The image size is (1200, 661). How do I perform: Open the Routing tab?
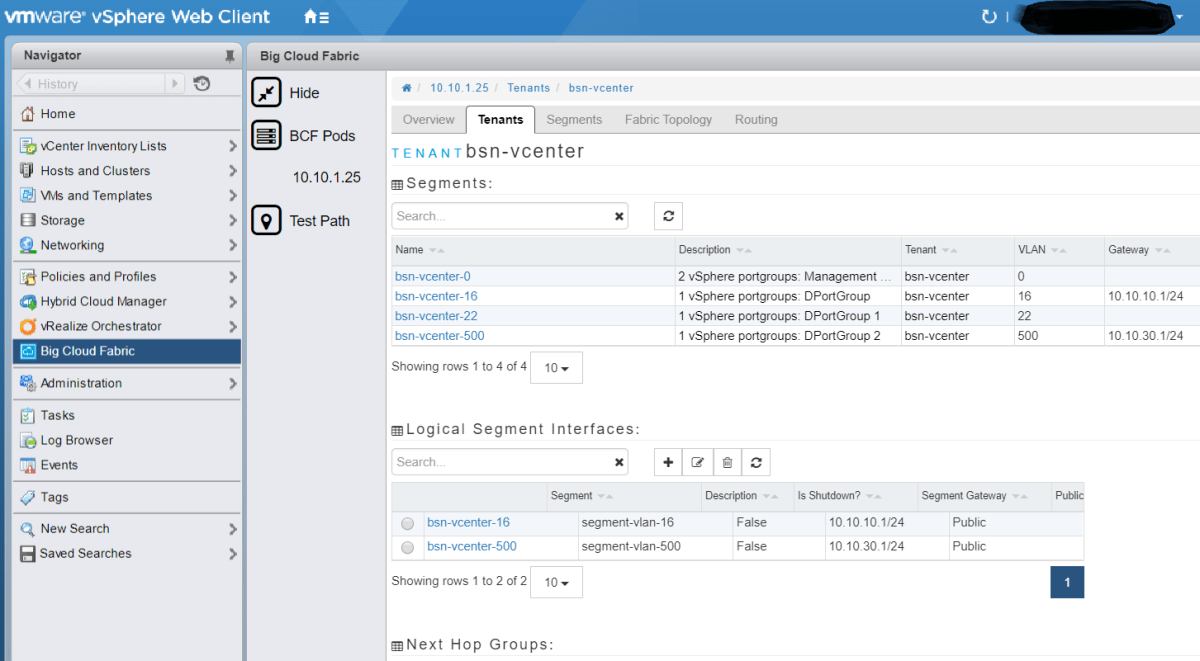[x=755, y=119]
